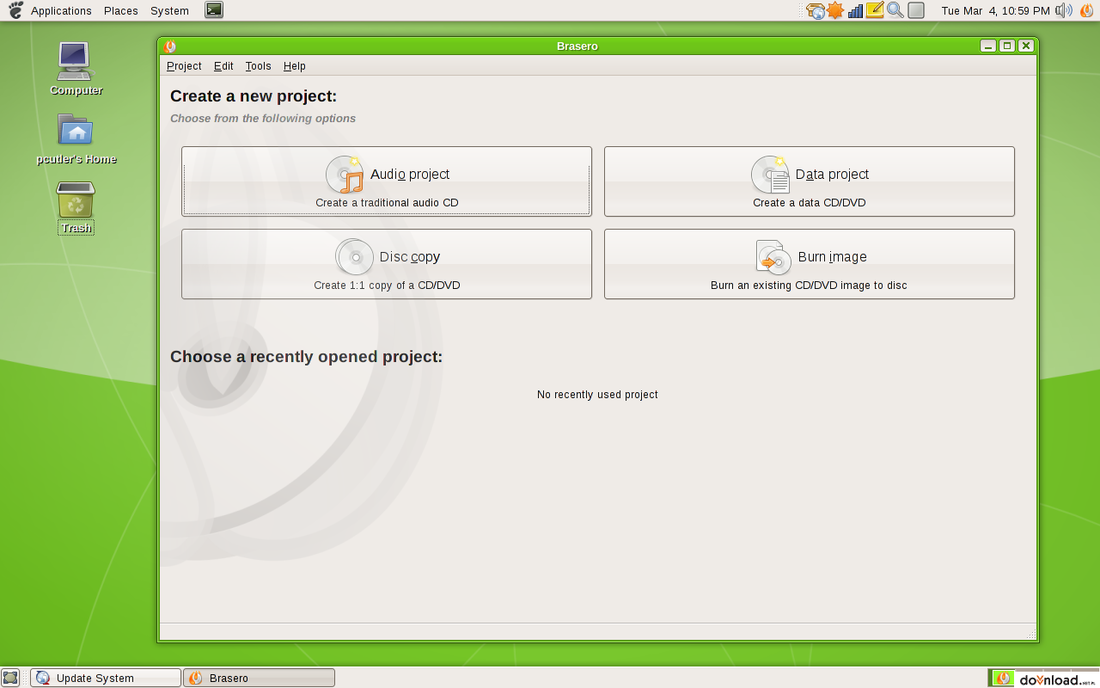Click the software update package tray icon
1100x688 pixels.
815,11
